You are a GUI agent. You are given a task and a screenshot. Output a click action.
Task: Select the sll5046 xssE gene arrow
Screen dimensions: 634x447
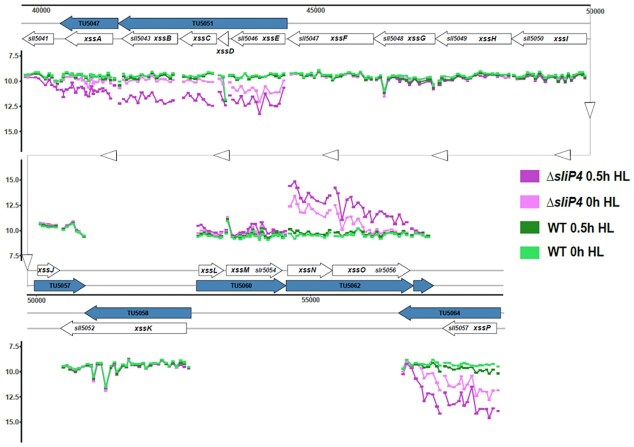pyautogui.click(x=258, y=39)
